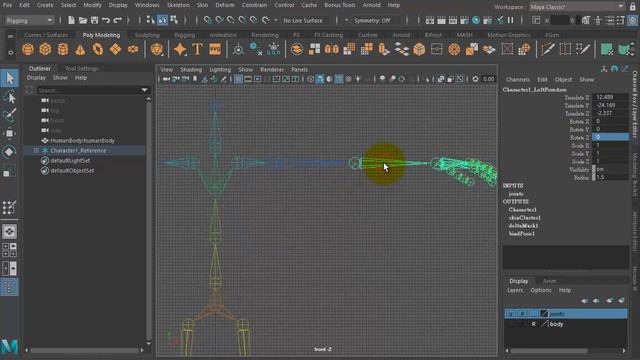This screenshot has height=360, width=640.
Task: Open the Rigging menu set dropdown
Action: (x=29, y=20)
